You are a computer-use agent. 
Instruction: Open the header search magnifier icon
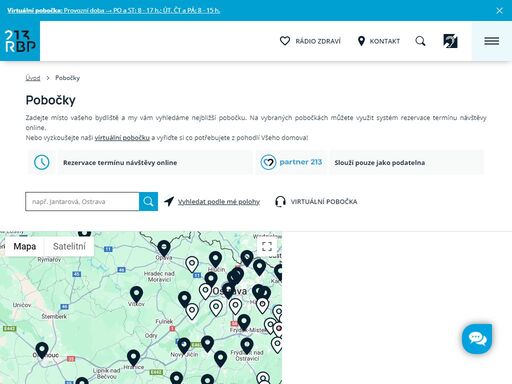click(x=420, y=41)
